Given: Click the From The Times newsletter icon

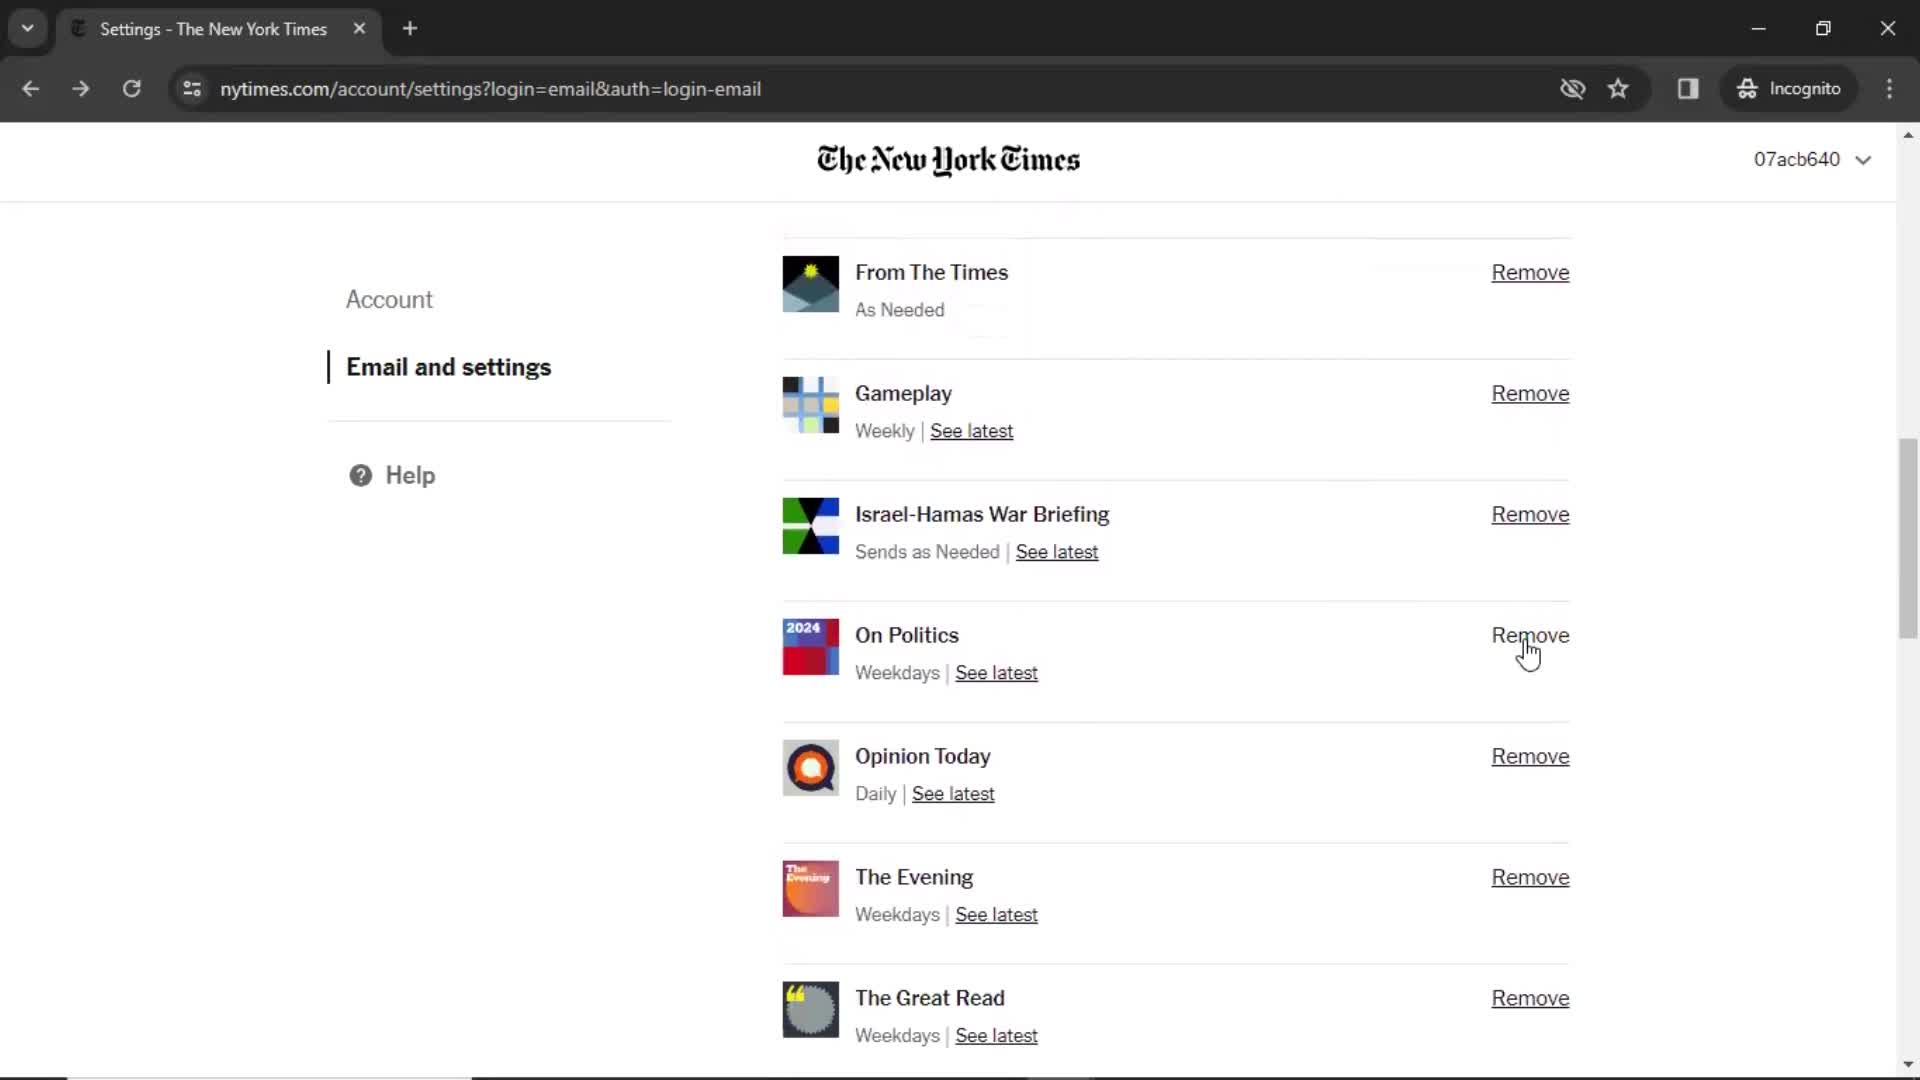Looking at the screenshot, I should point(811,284).
